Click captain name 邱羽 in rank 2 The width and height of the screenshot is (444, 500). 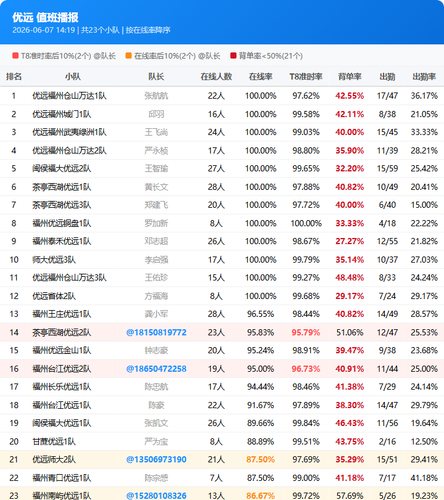[x=156, y=114]
